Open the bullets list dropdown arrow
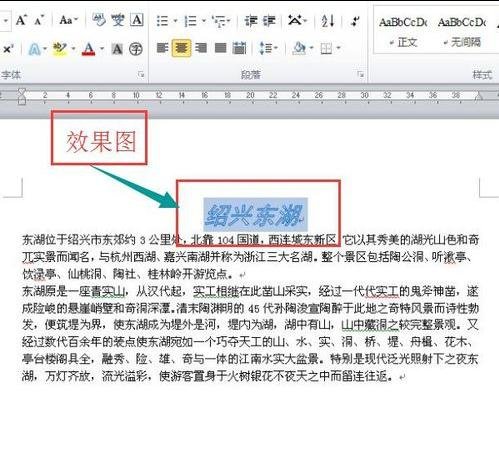Screen dimensions: 499x459 click(x=175, y=21)
